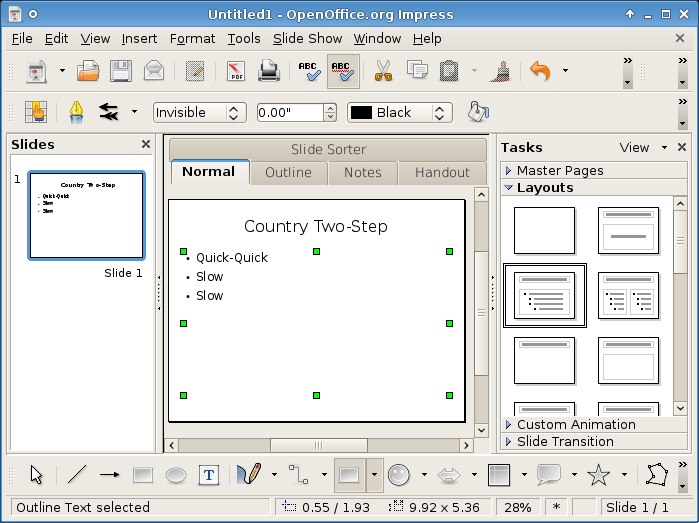Toggle AutoSpellcheck button
Viewport: 699px width, 523px height.
click(x=343, y=71)
